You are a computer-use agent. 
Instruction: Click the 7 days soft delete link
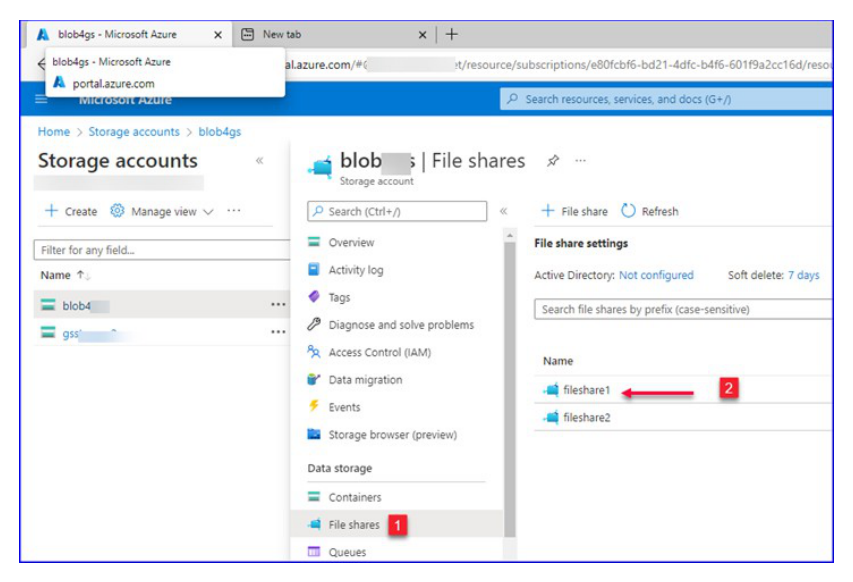pos(803,275)
